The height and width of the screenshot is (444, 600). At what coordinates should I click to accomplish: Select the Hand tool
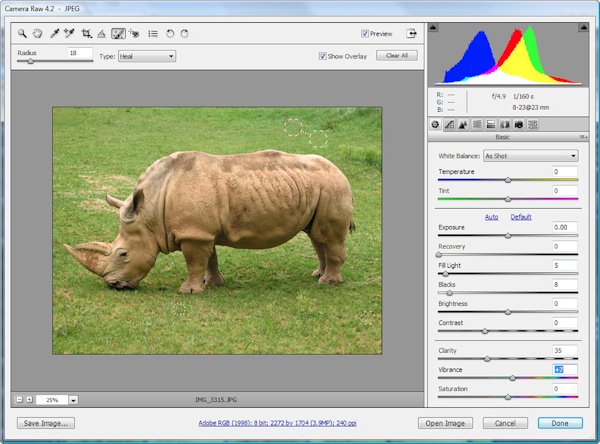pyautogui.click(x=37, y=34)
